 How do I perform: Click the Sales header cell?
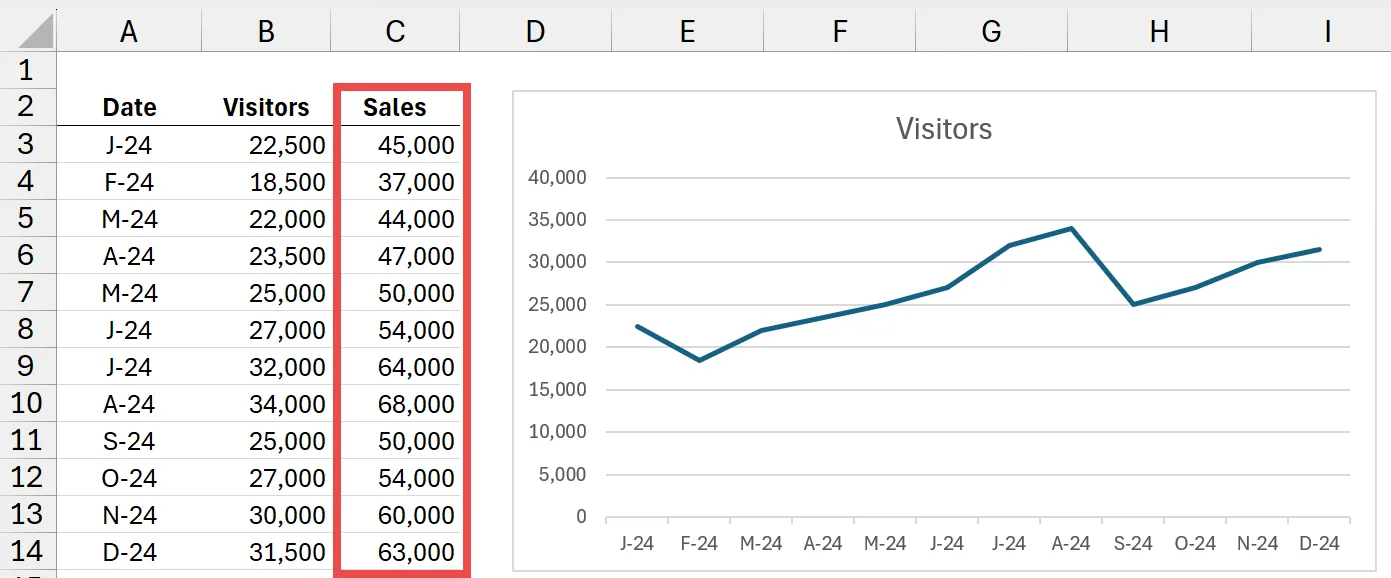pos(395,108)
